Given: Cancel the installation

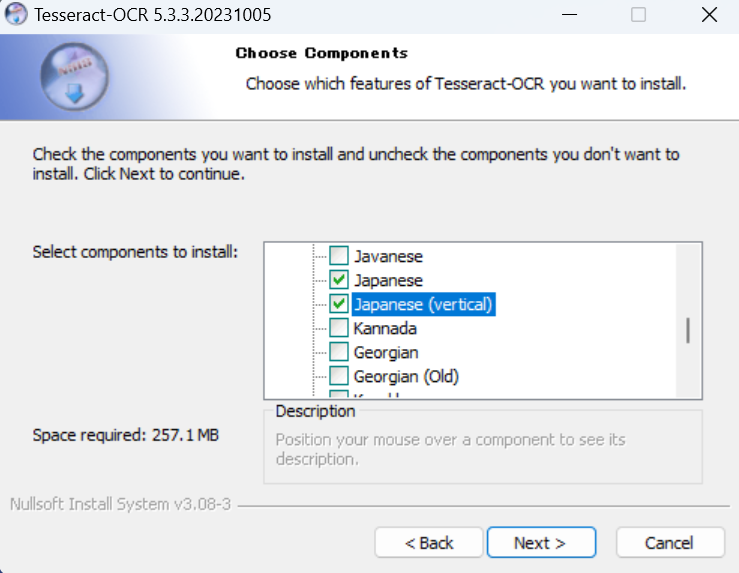Looking at the screenshot, I should [x=670, y=543].
